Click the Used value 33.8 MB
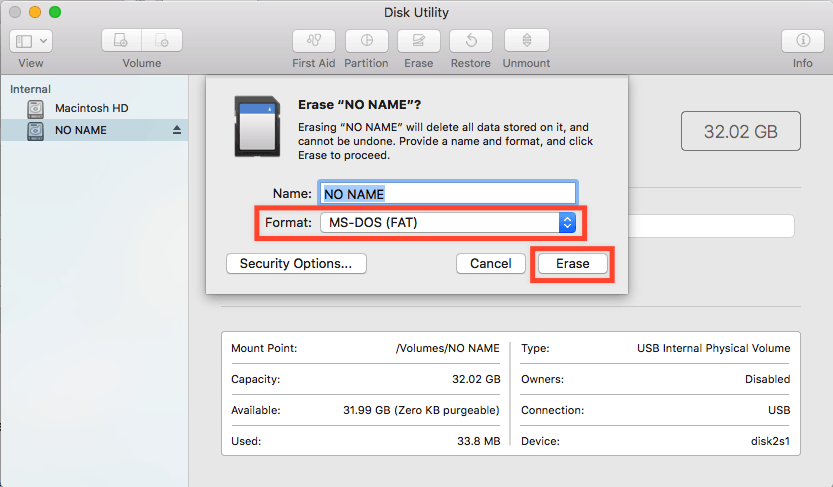This screenshot has height=487, width=833. coord(478,441)
